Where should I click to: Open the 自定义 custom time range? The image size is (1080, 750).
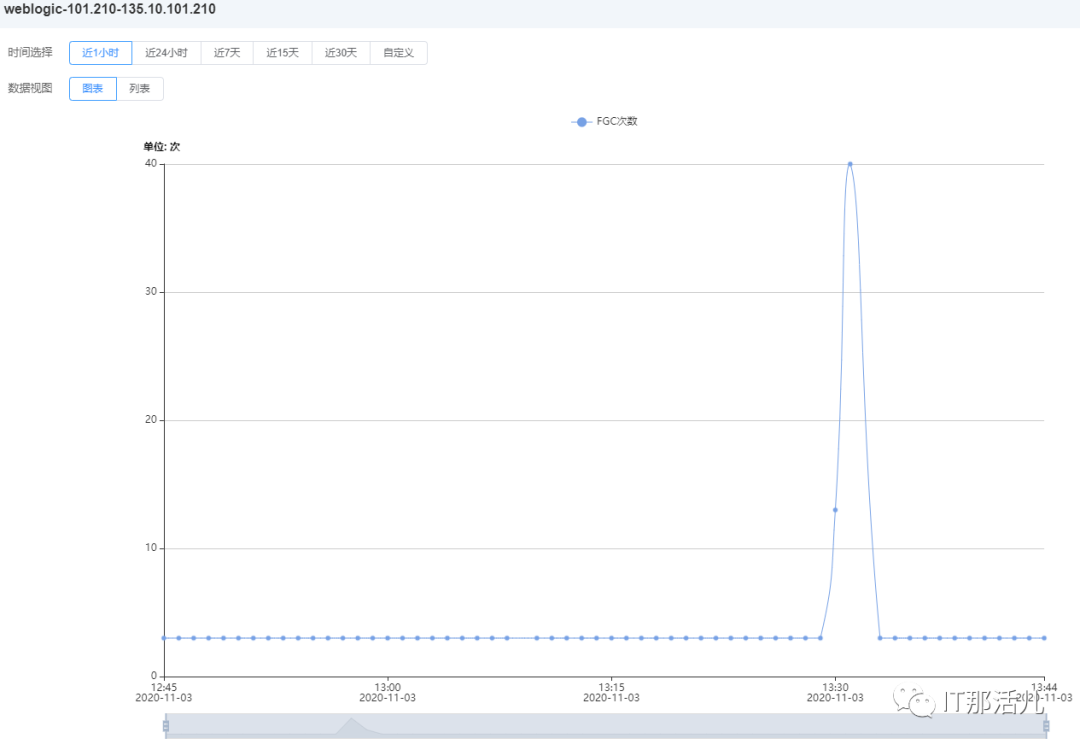(x=398, y=53)
